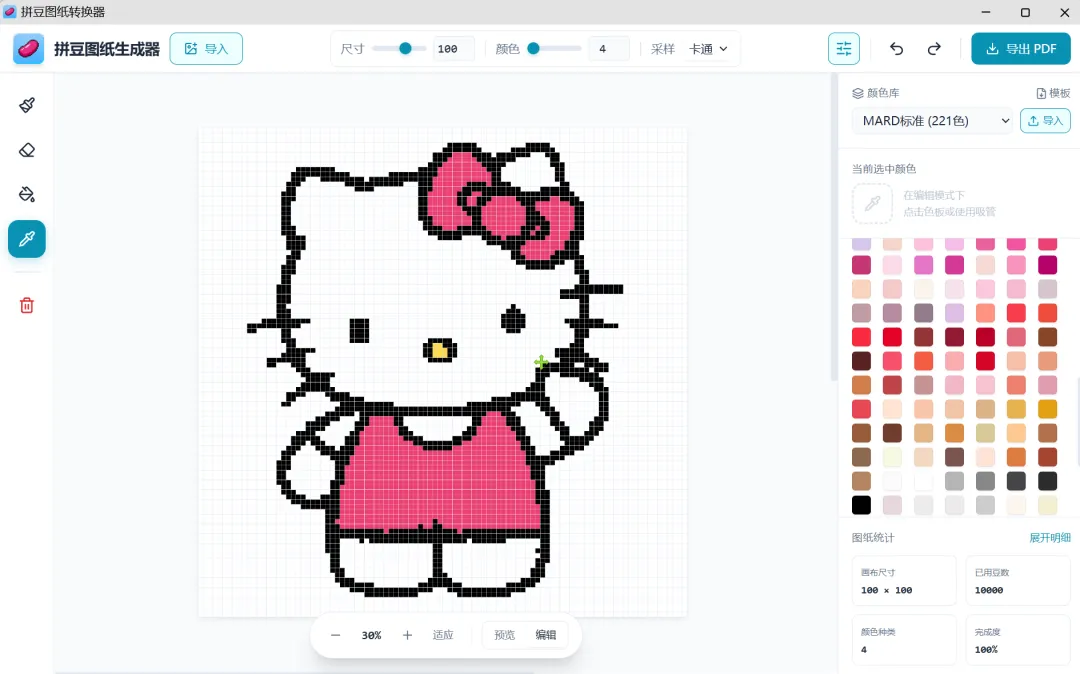This screenshot has height=674, width=1080.
Task: Click the 30% zoom level readout
Action: coord(371,635)
